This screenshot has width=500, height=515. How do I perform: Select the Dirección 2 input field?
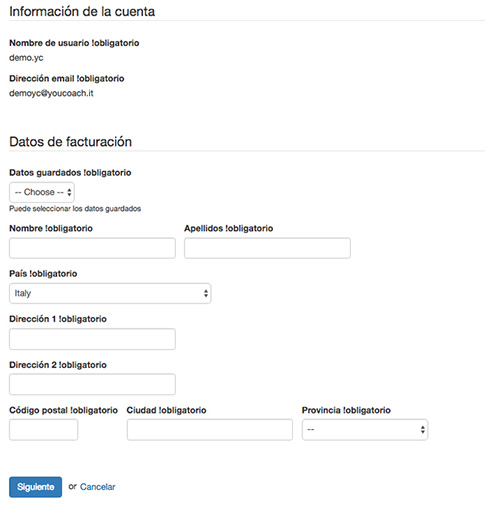92,384
